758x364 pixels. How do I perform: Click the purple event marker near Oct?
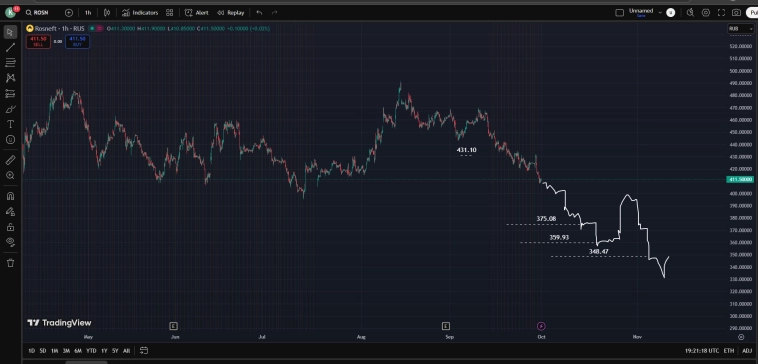pyautogui.click(x=541, y=326)
